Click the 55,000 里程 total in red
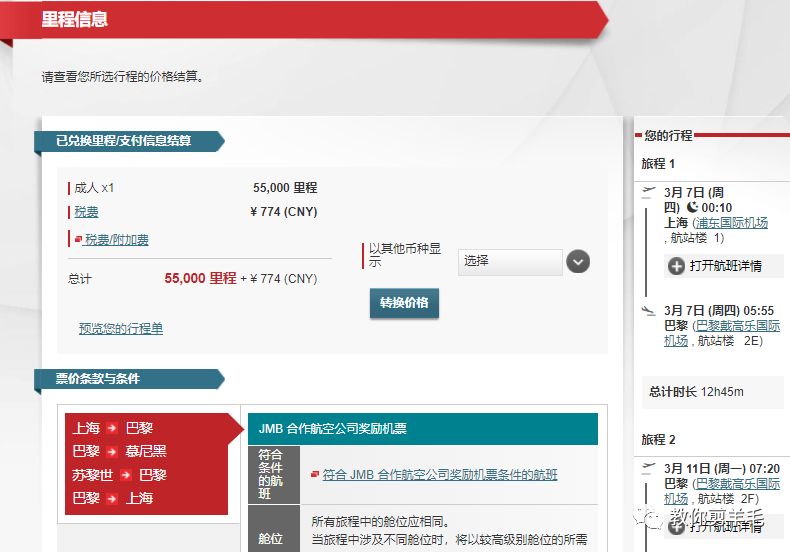This screenshot has height=552, width=790. 200,278
